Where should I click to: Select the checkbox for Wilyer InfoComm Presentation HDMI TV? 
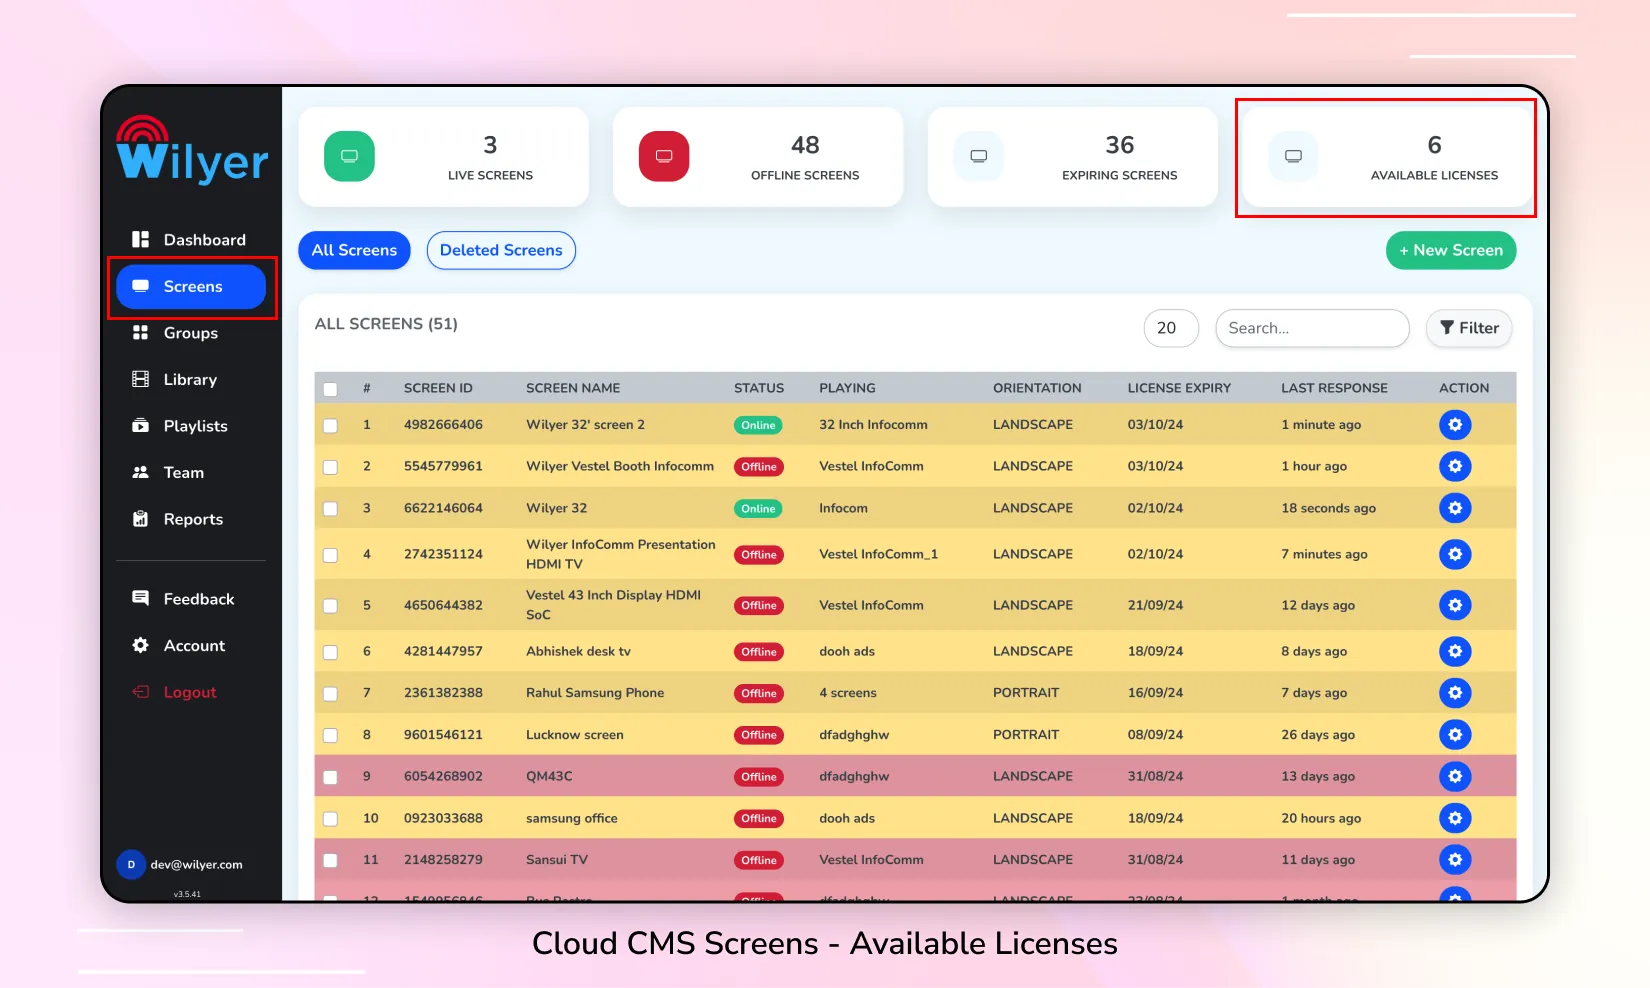pos(330,555)
